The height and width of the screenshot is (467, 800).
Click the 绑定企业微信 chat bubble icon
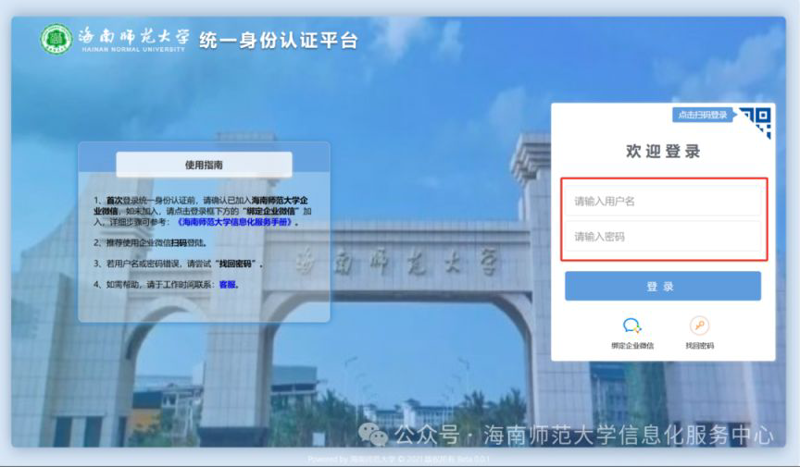pos(632,326)
